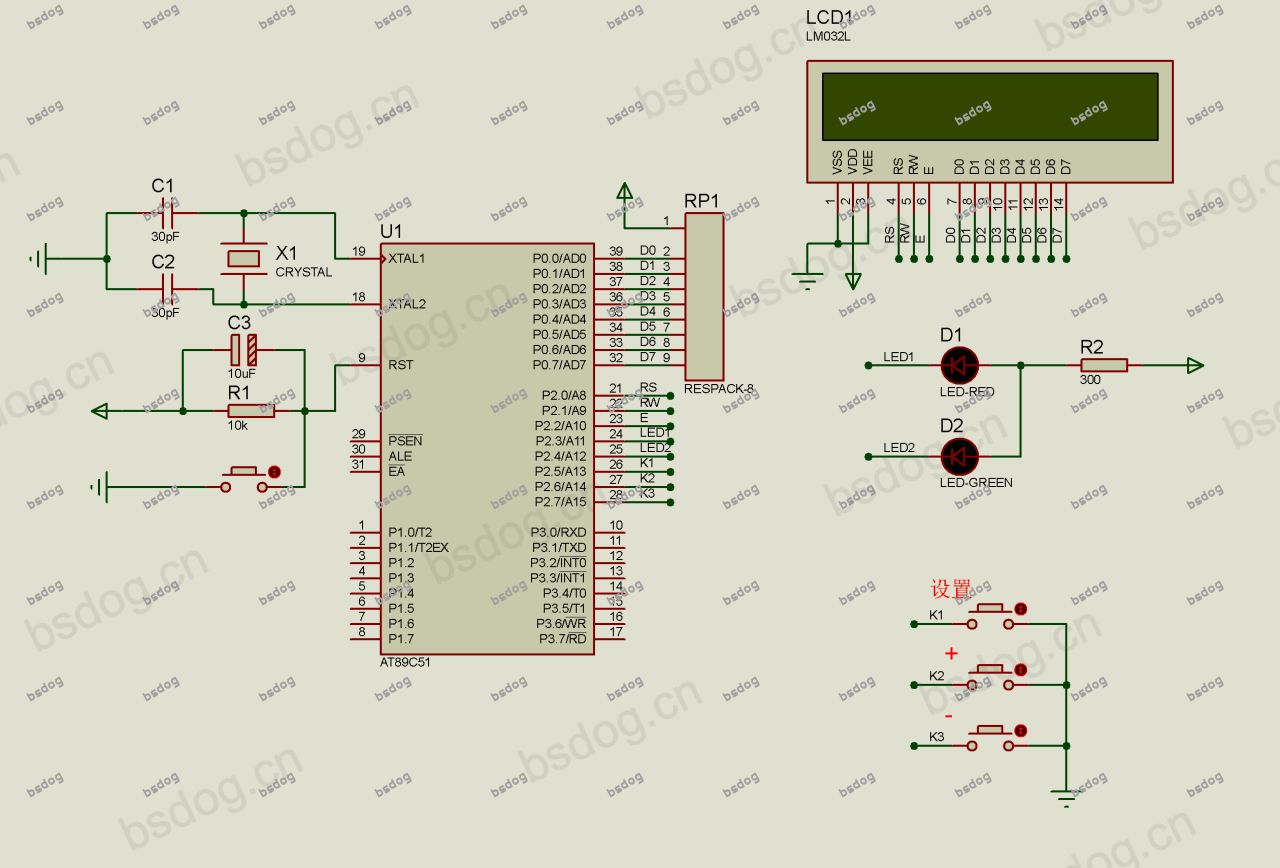Click the K1 net label beside setting switch
This screenshot has width=1280, height=868.
(936, 615)
